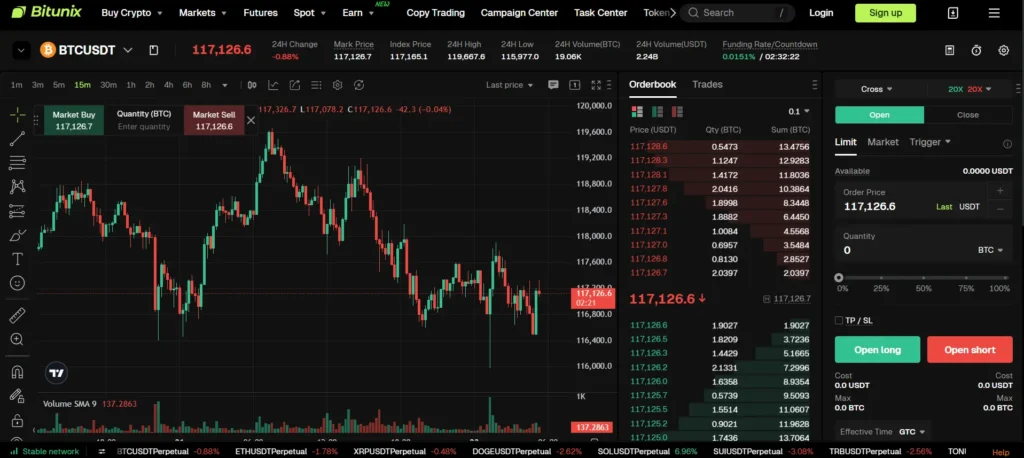1024x458 pixels.
Task: Expand the more timeframes dropdown arrow
Action: coord(225,85)
